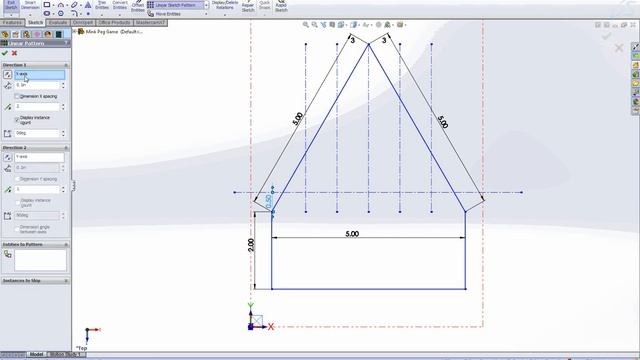Click the Previous View icon
Viewport: 640px width, 360px height.
point(323,25)
